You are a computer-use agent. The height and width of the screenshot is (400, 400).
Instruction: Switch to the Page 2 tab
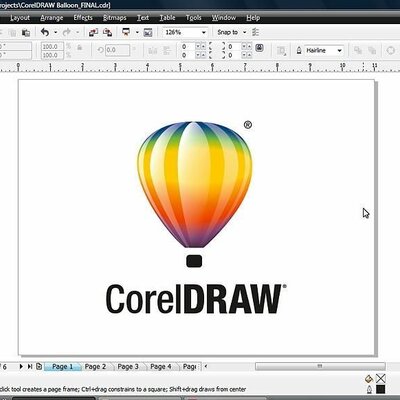pos(95,367)
